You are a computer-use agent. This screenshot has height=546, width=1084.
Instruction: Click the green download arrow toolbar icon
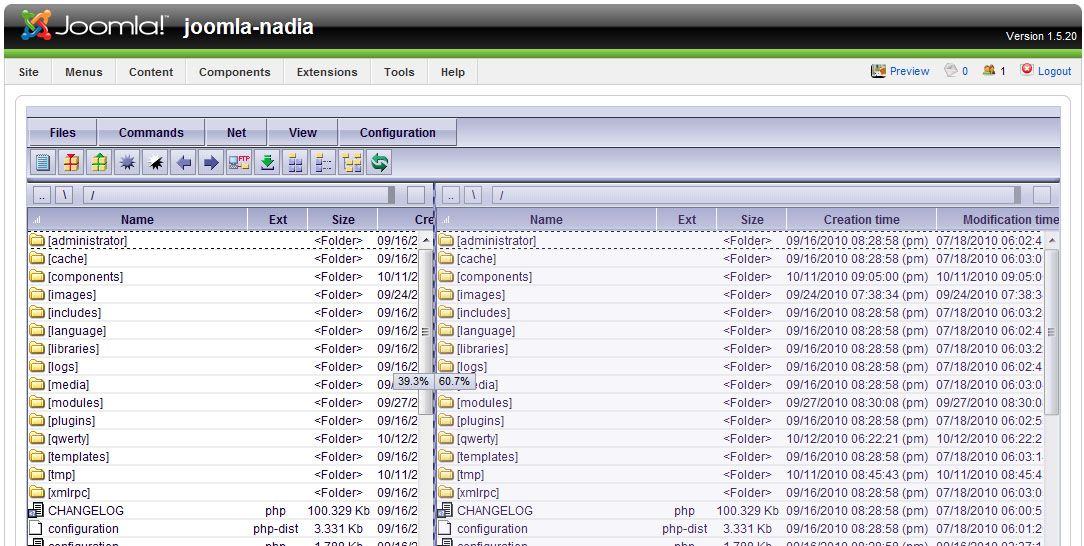[x=267, y=163]
